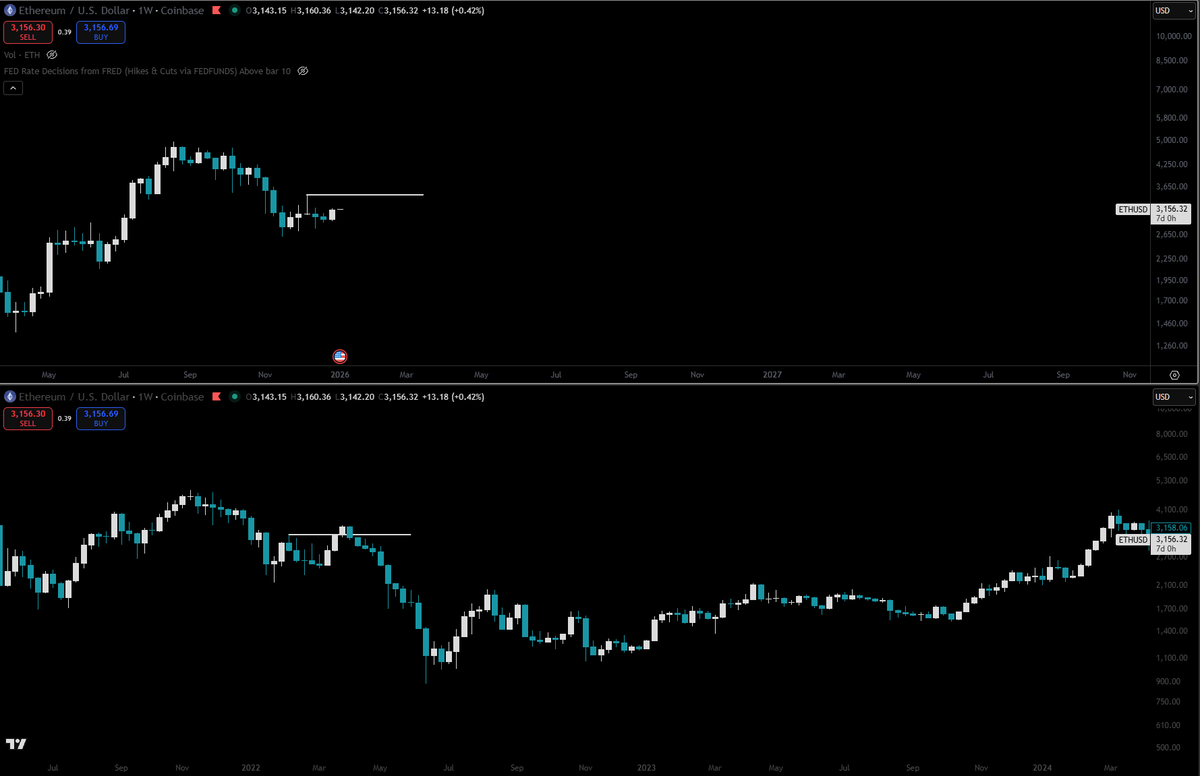
Task: Collapse the indicator legend in top chart
Action: point(12,88)
